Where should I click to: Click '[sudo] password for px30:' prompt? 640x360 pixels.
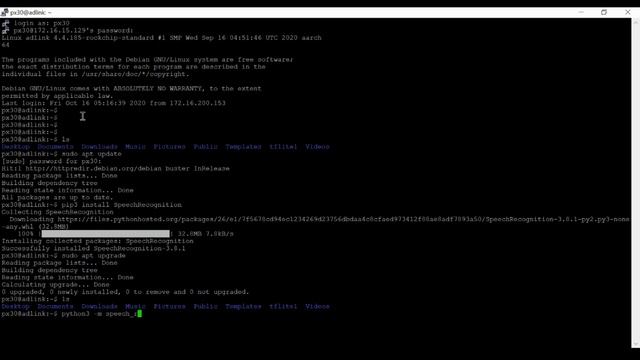[51, 161]
